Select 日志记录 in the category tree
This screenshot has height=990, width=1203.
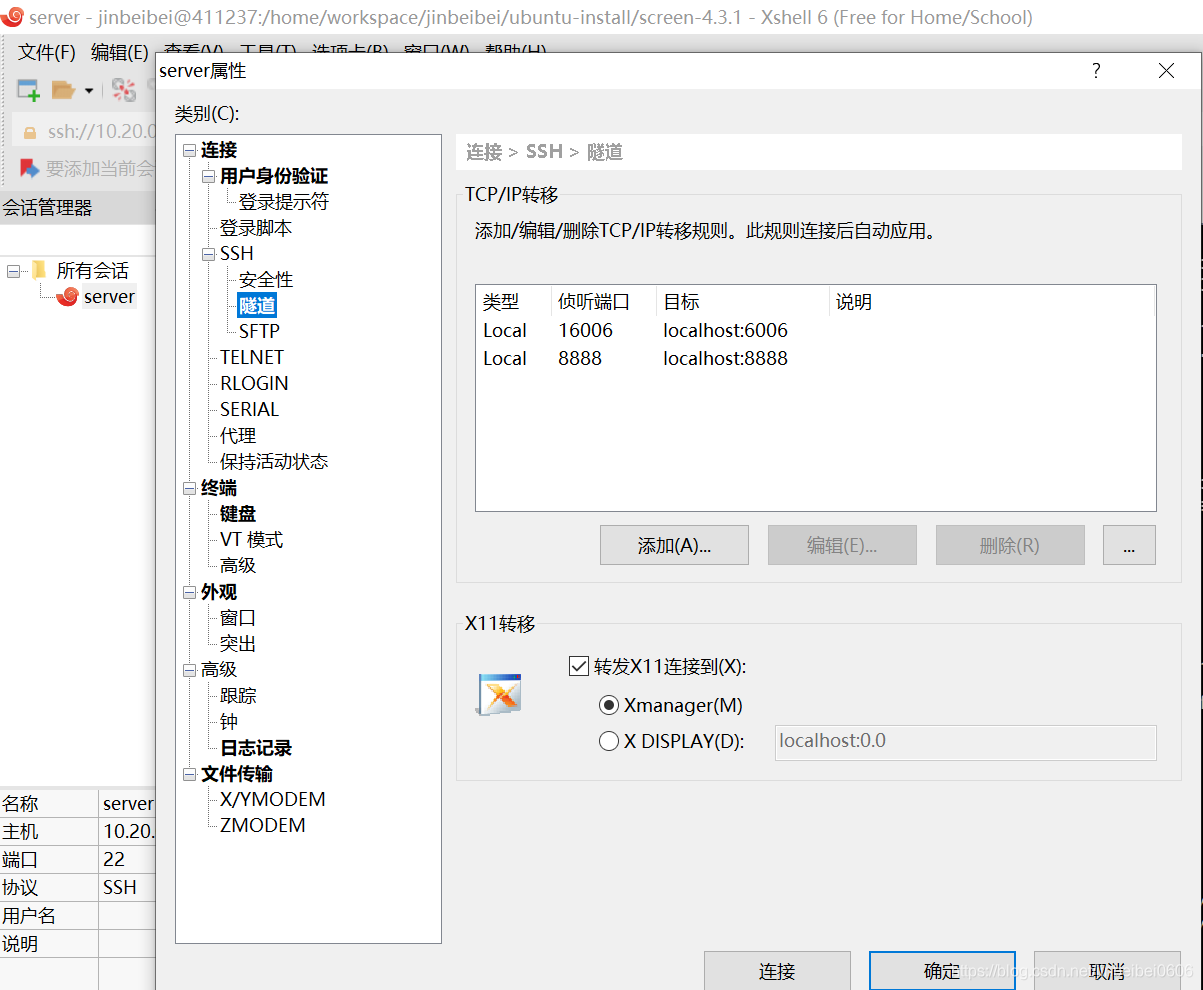(256, 748)
